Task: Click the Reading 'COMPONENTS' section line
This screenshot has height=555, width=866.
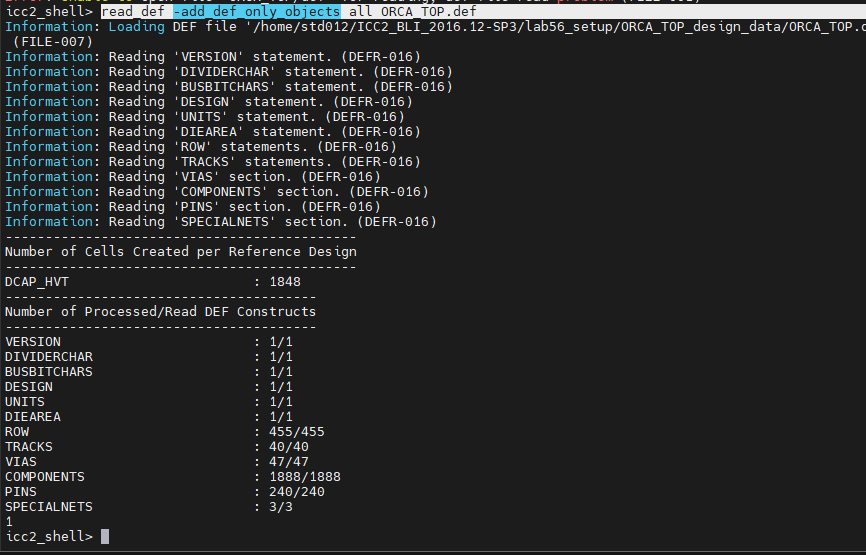Action: [x=217, y=191]
